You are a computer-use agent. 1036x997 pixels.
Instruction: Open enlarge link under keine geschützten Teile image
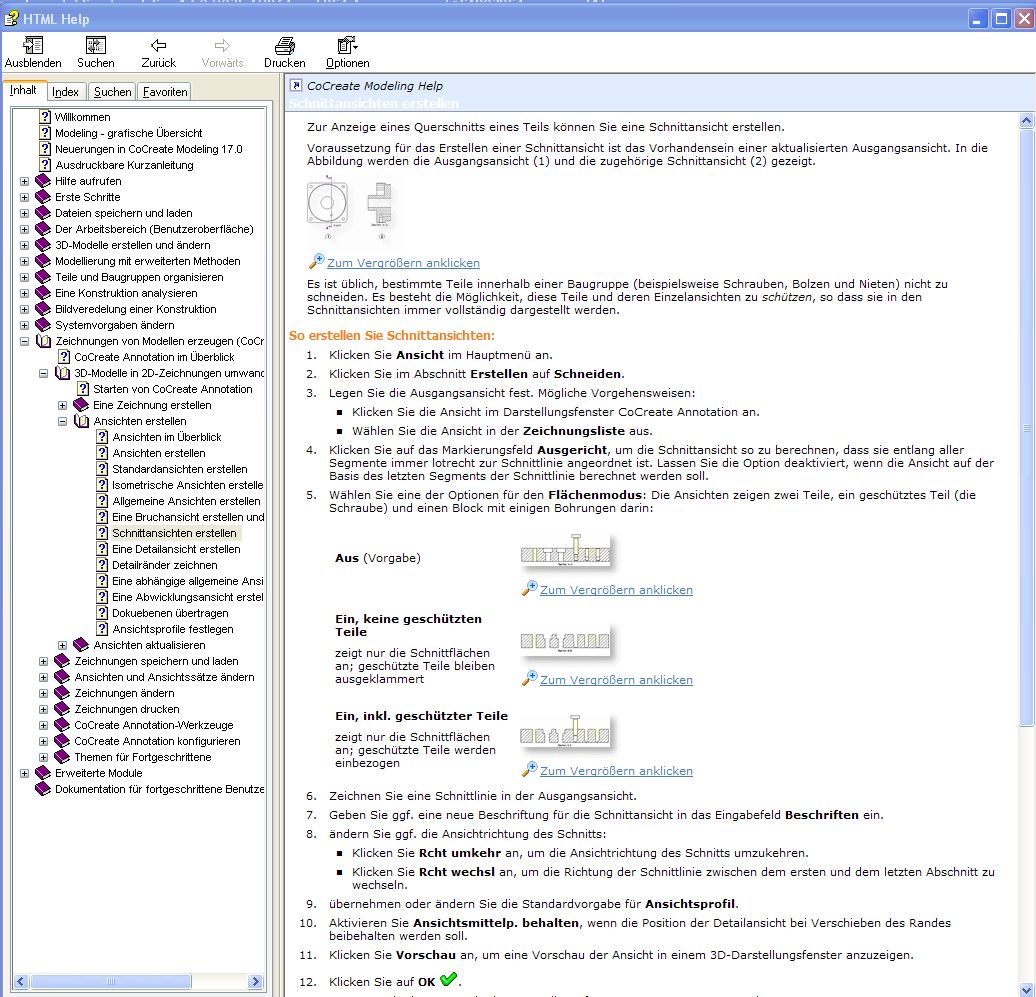616,680
